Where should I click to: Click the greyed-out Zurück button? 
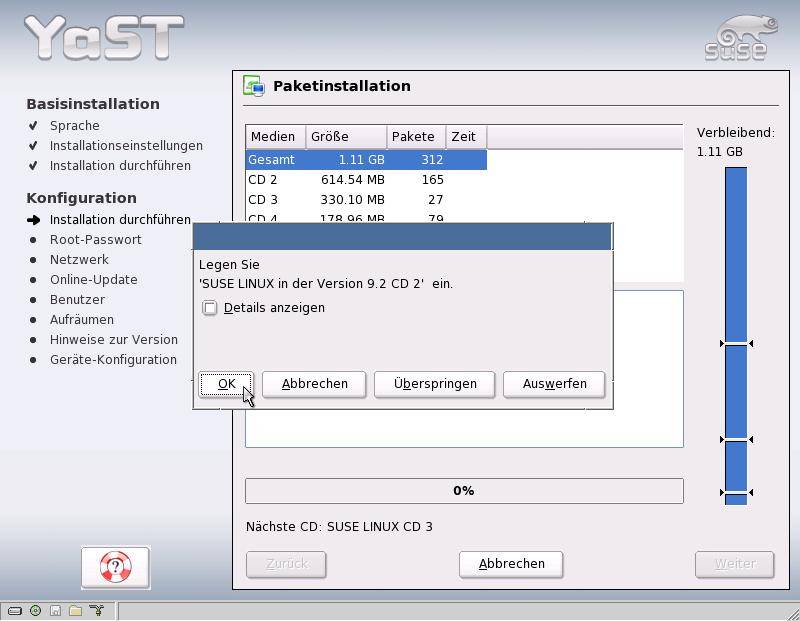[286, 564]
